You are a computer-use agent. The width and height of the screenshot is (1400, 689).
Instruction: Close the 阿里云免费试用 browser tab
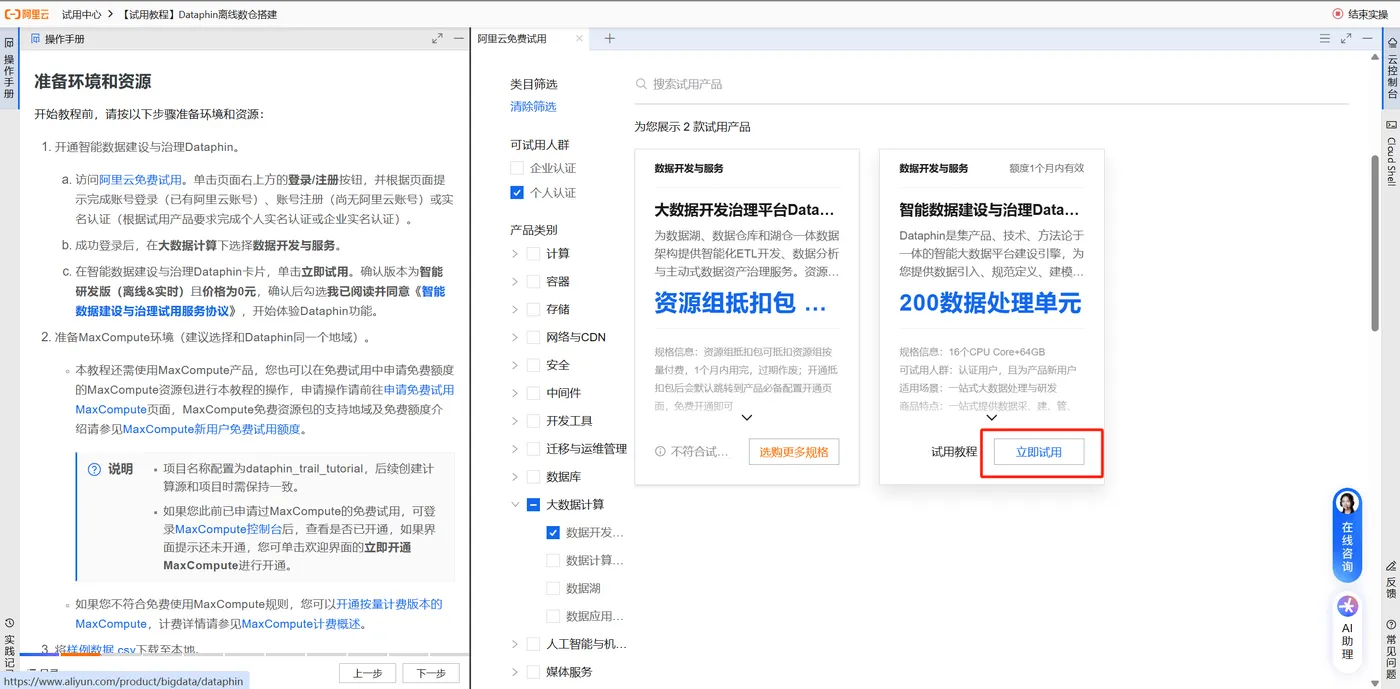click(578, 38)
